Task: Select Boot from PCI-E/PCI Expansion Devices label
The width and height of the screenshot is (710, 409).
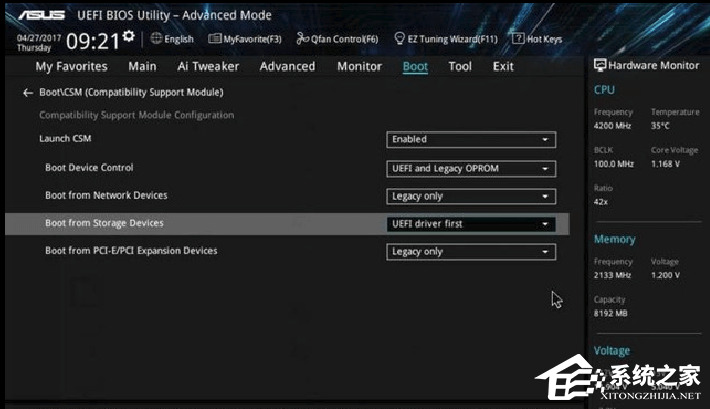Action: (131, 250)
